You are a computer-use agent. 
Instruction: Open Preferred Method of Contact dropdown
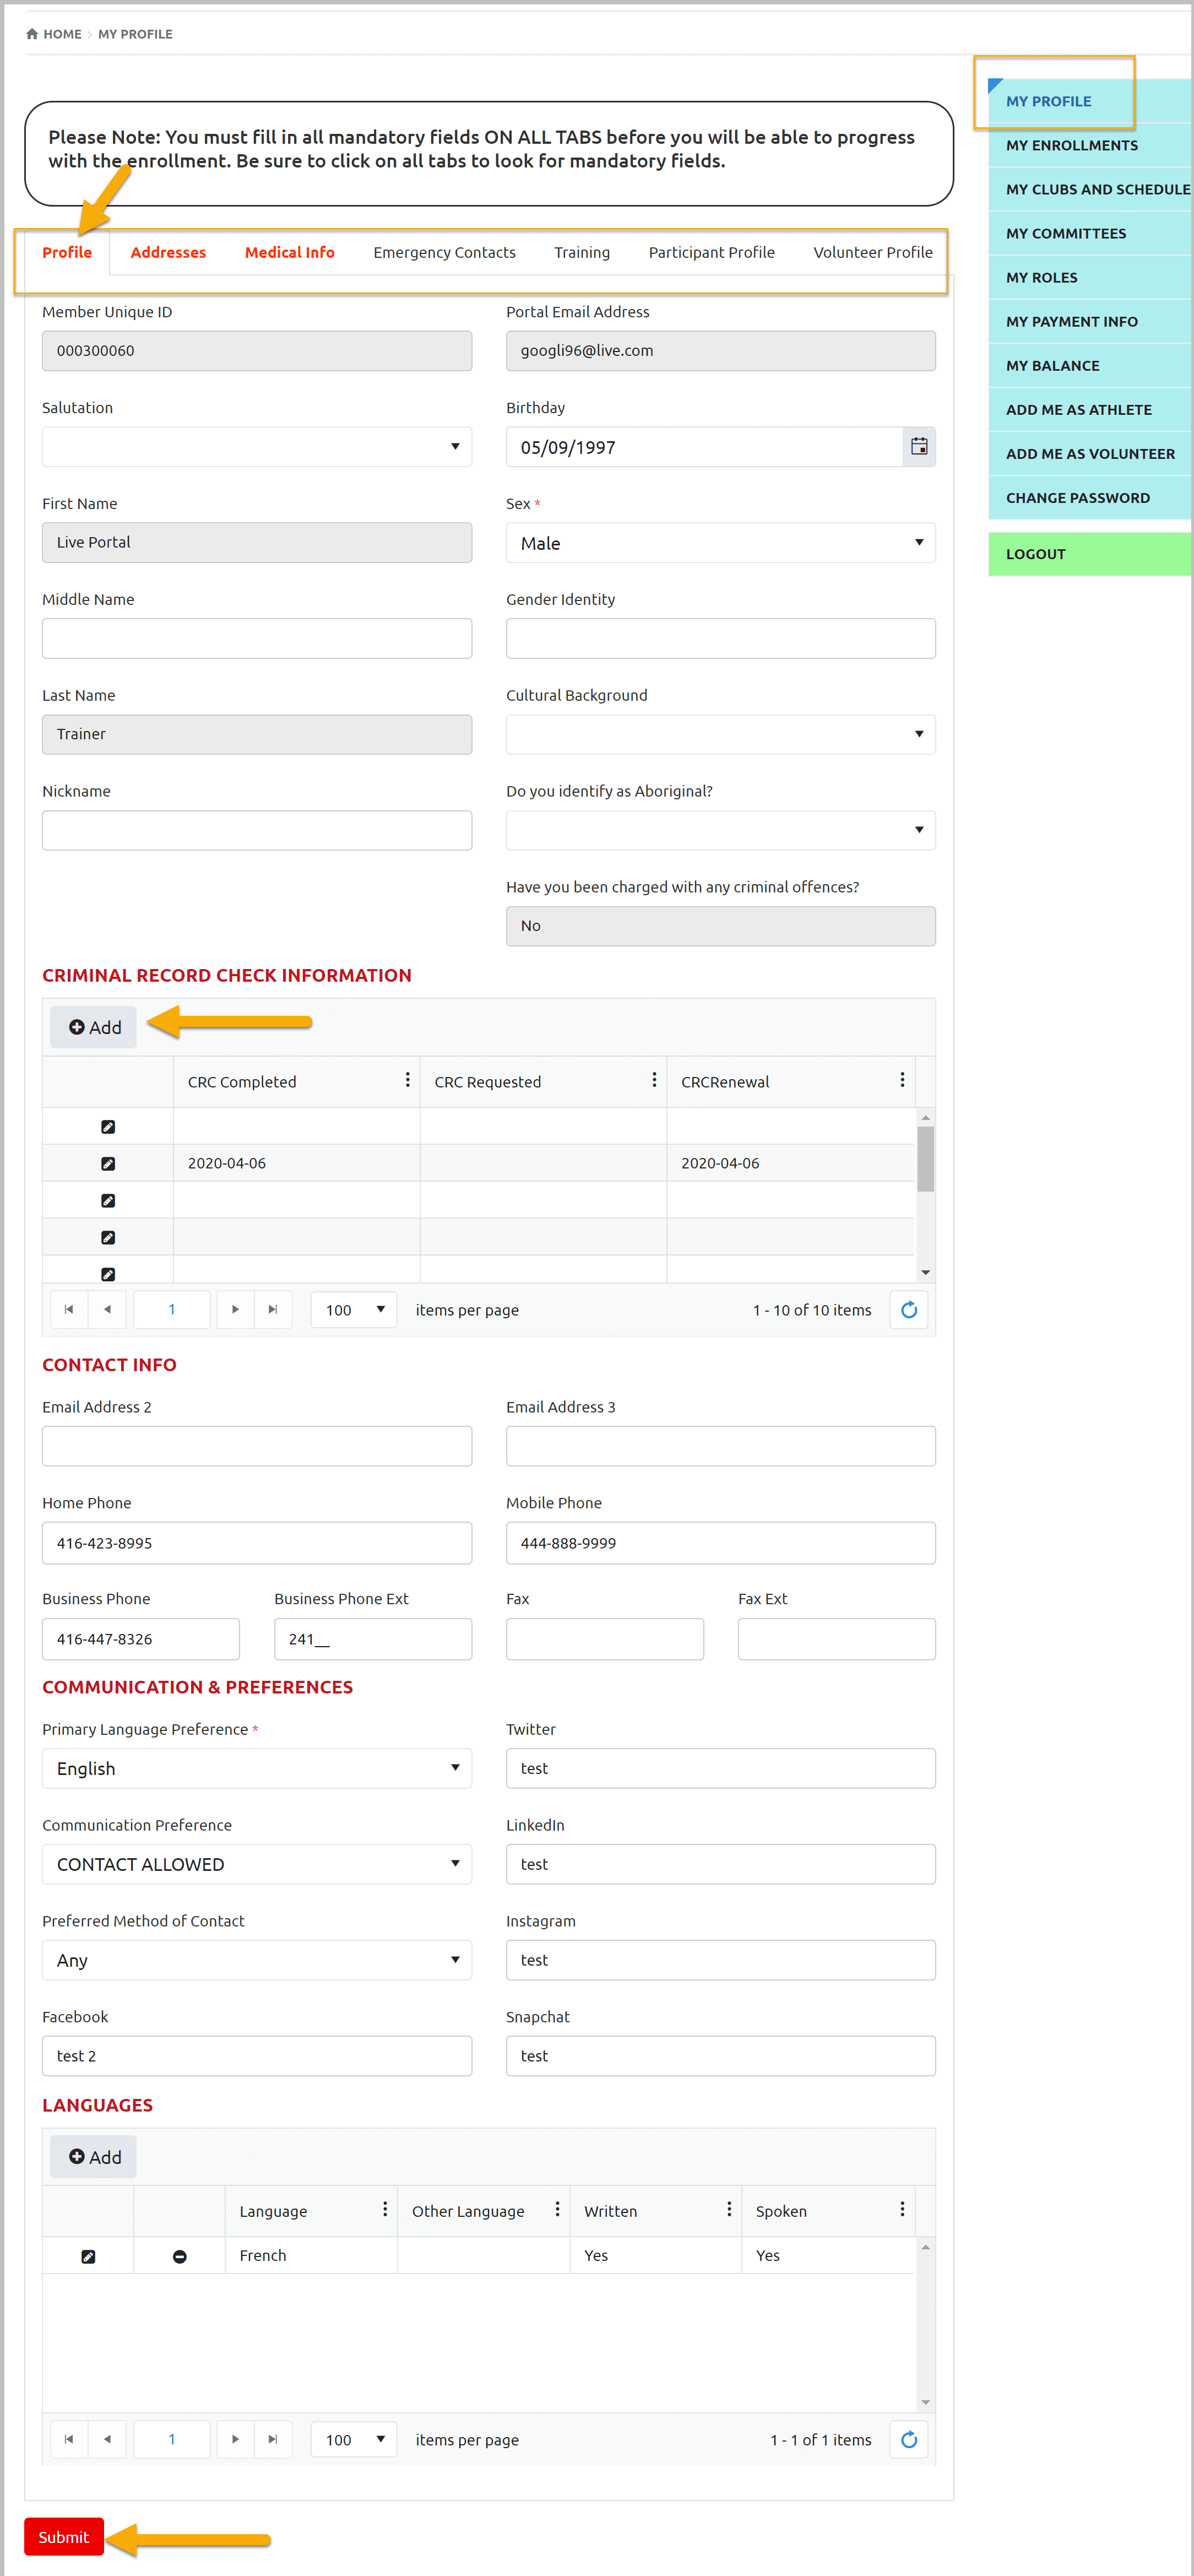(x=257, y=1960)
